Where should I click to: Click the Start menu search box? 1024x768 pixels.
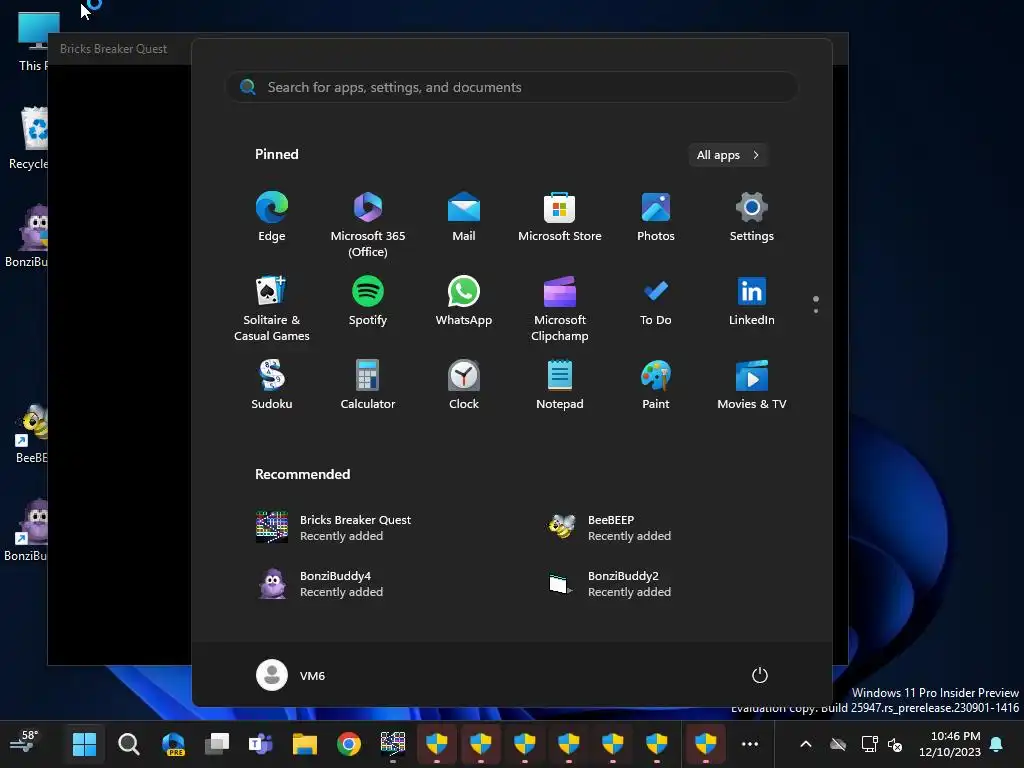(512, 87)
